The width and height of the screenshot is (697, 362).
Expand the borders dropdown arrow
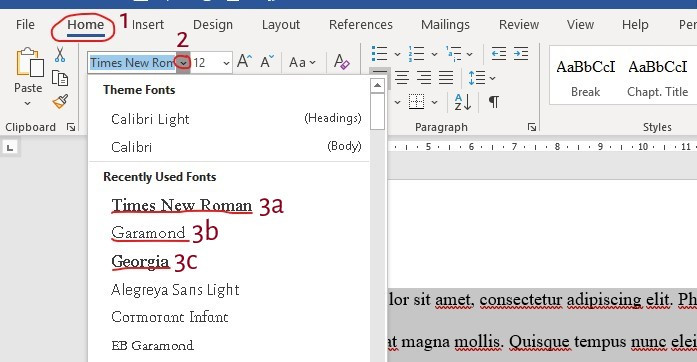pos(434,103)
